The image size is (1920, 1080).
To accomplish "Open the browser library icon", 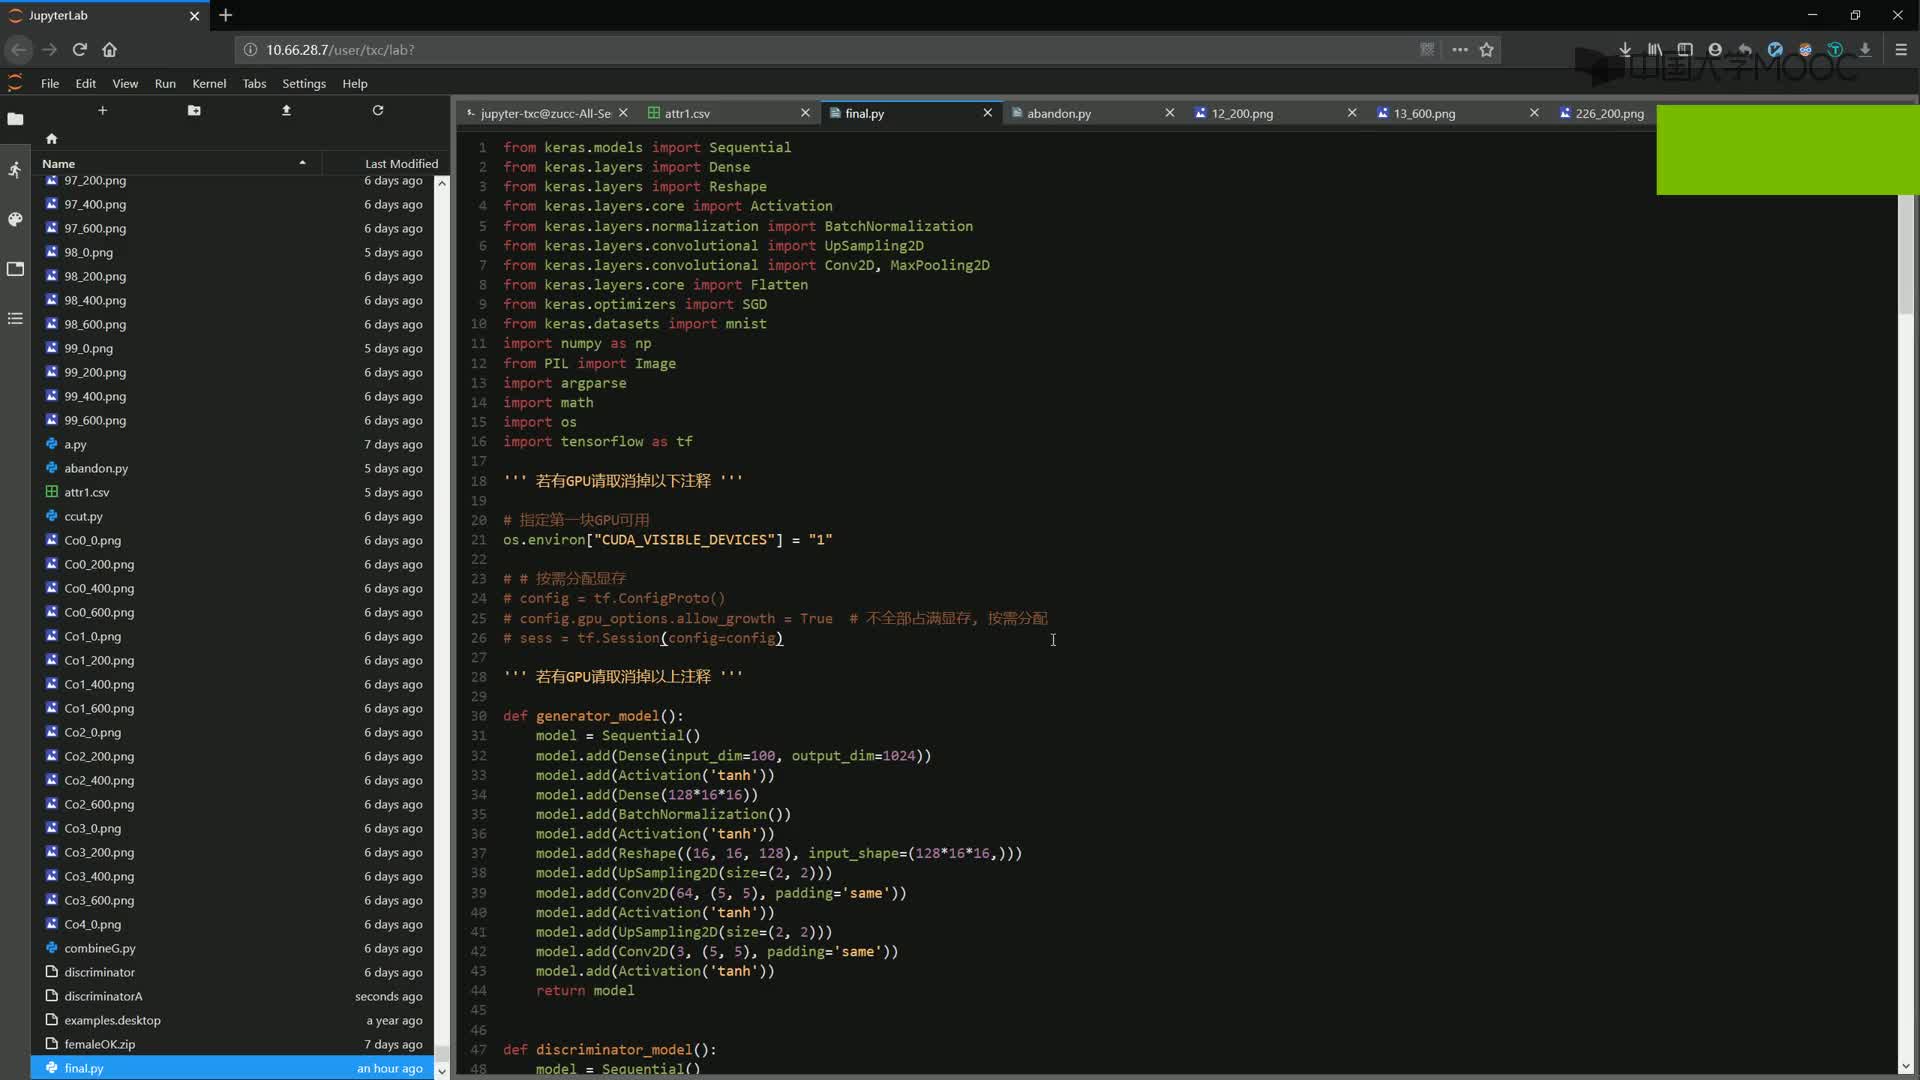I will point(1655,49).
